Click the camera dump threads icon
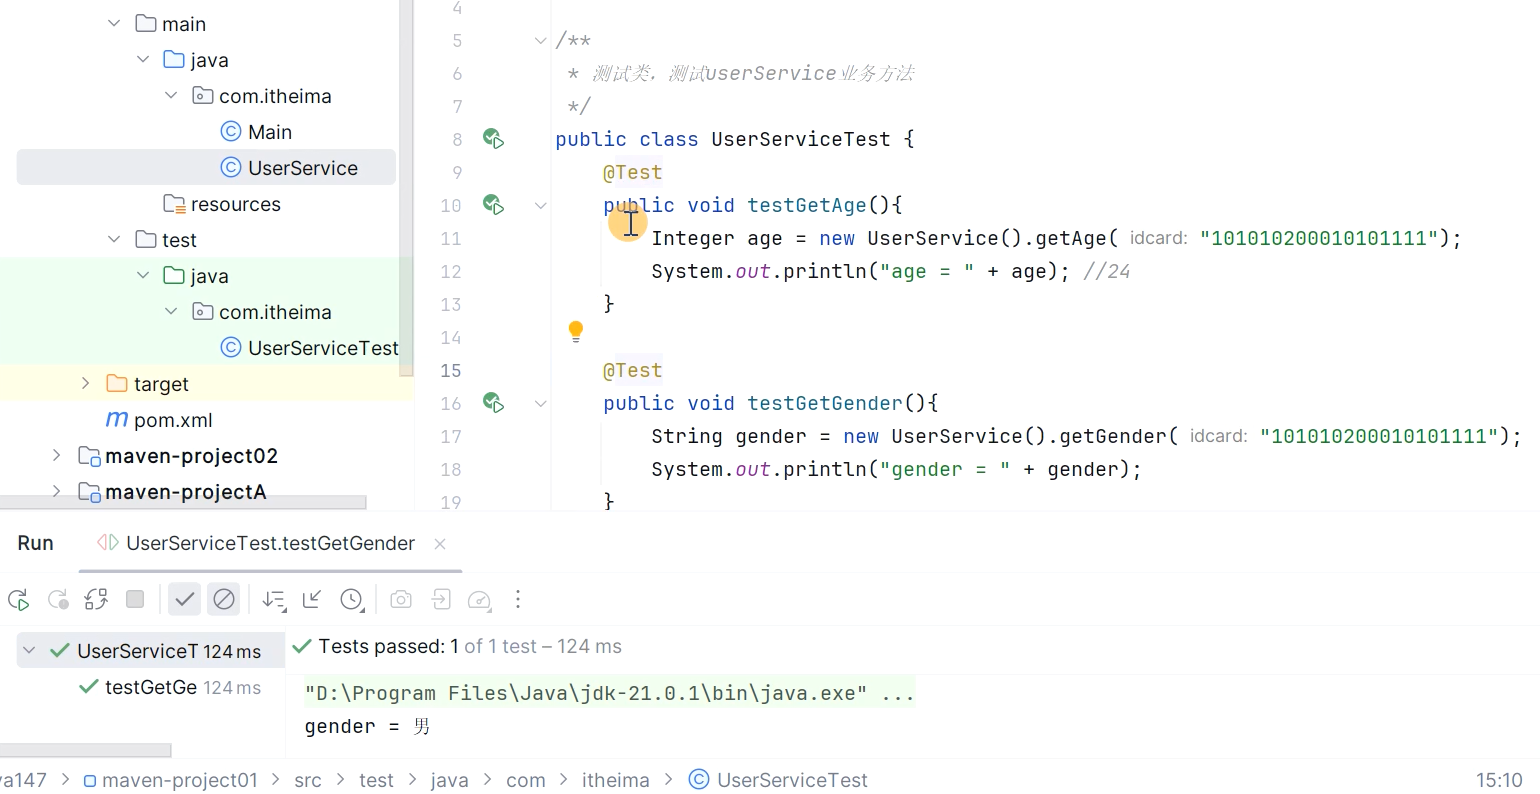 tap(401, 599)
